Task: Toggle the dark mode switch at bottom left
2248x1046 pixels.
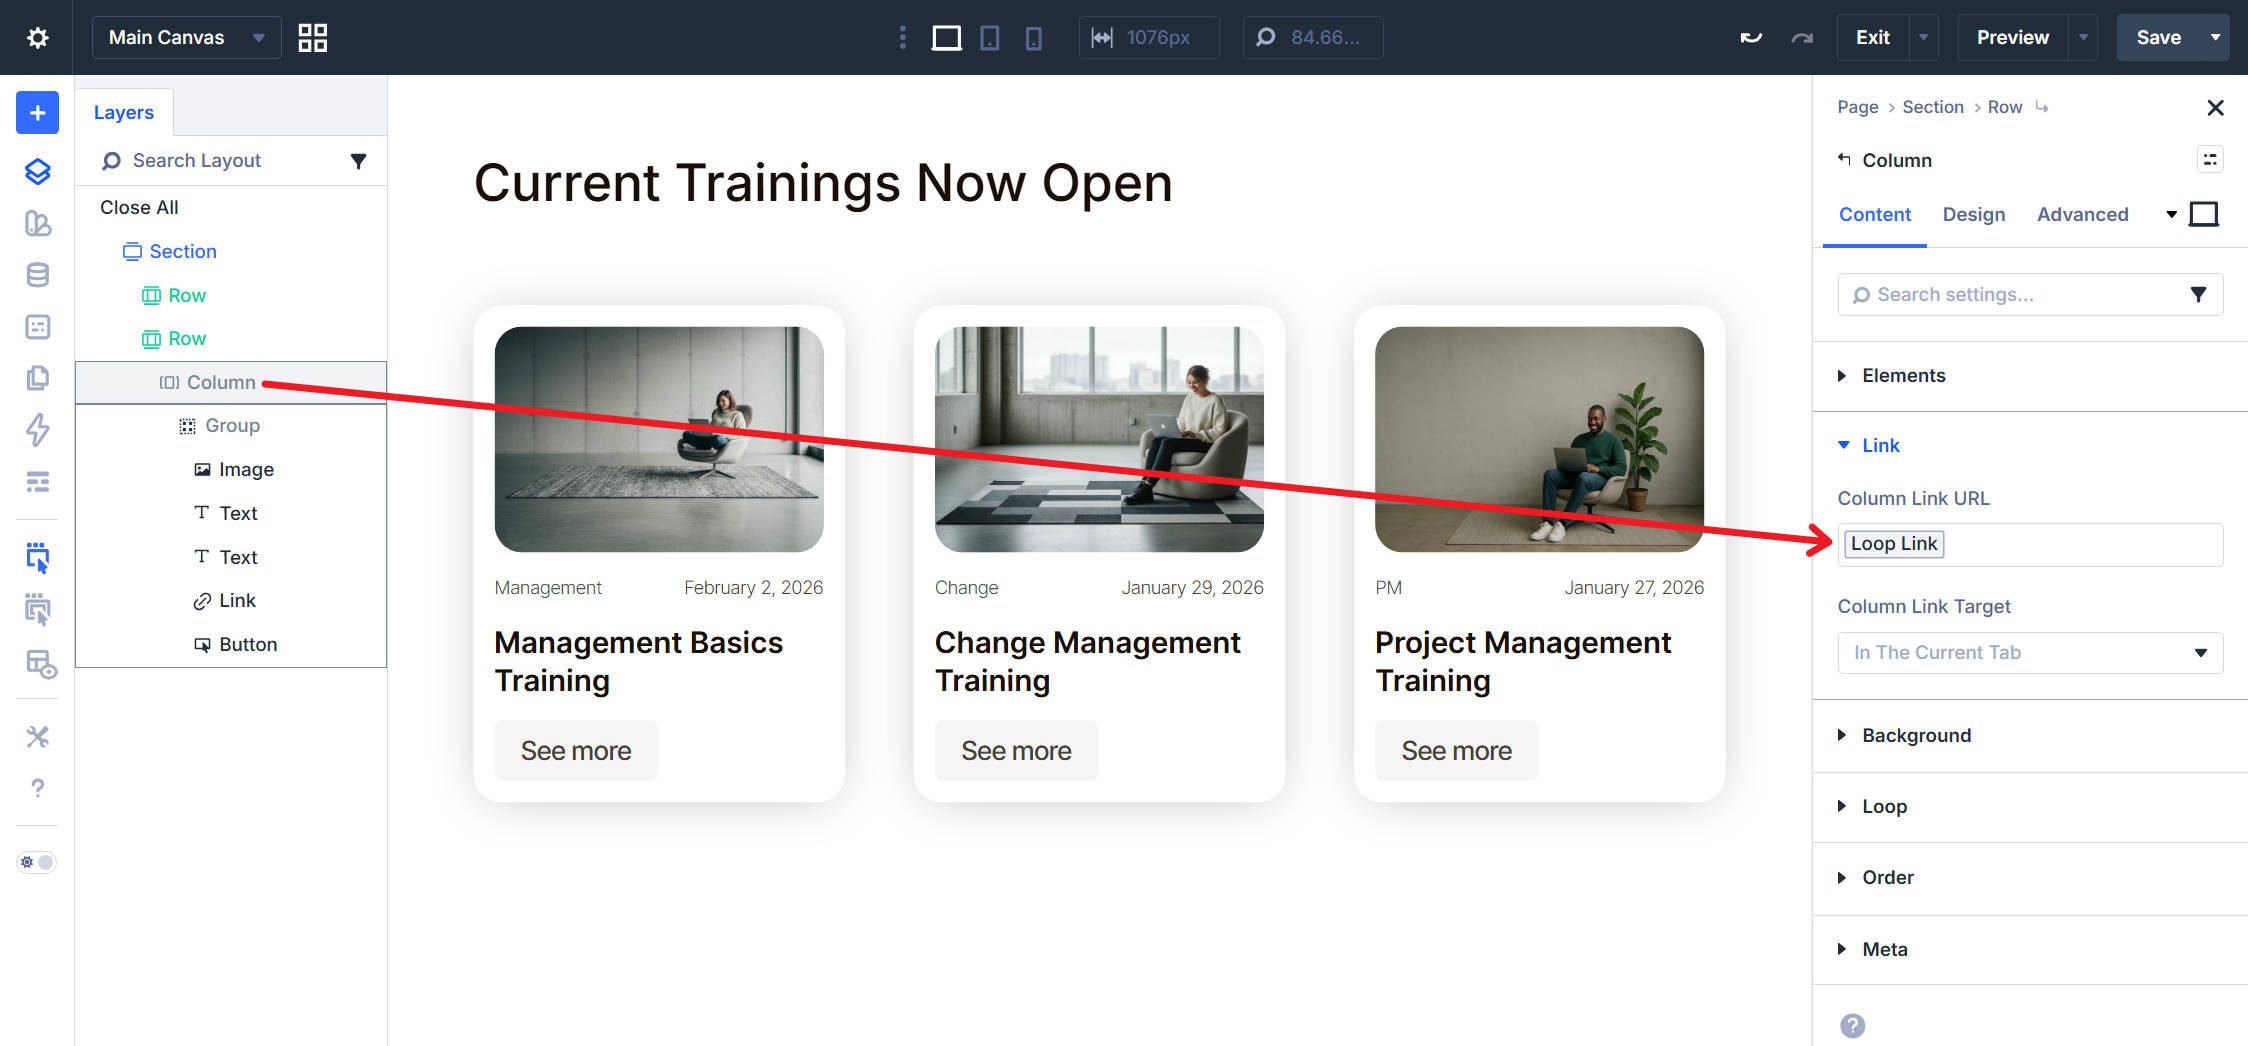Action: tap(36, 861)
